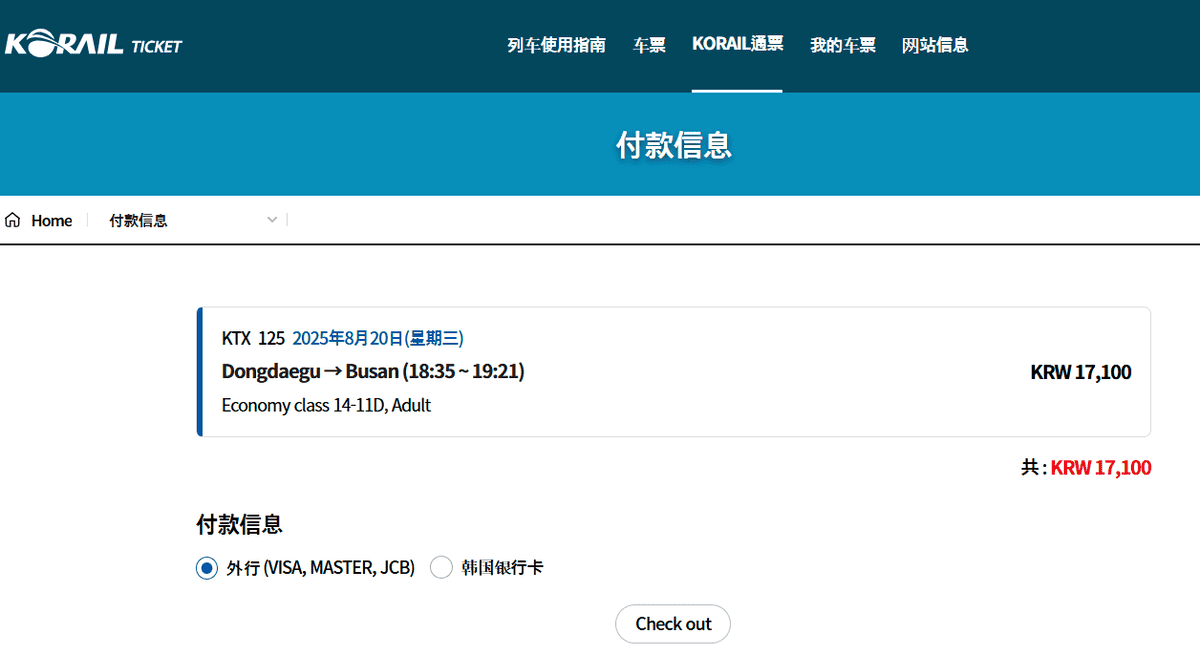Image resolution: width=1200 pixels, height=655 pixels.
Task: Click the black KRW 17,100 ticket fare
Action: 1080,373
